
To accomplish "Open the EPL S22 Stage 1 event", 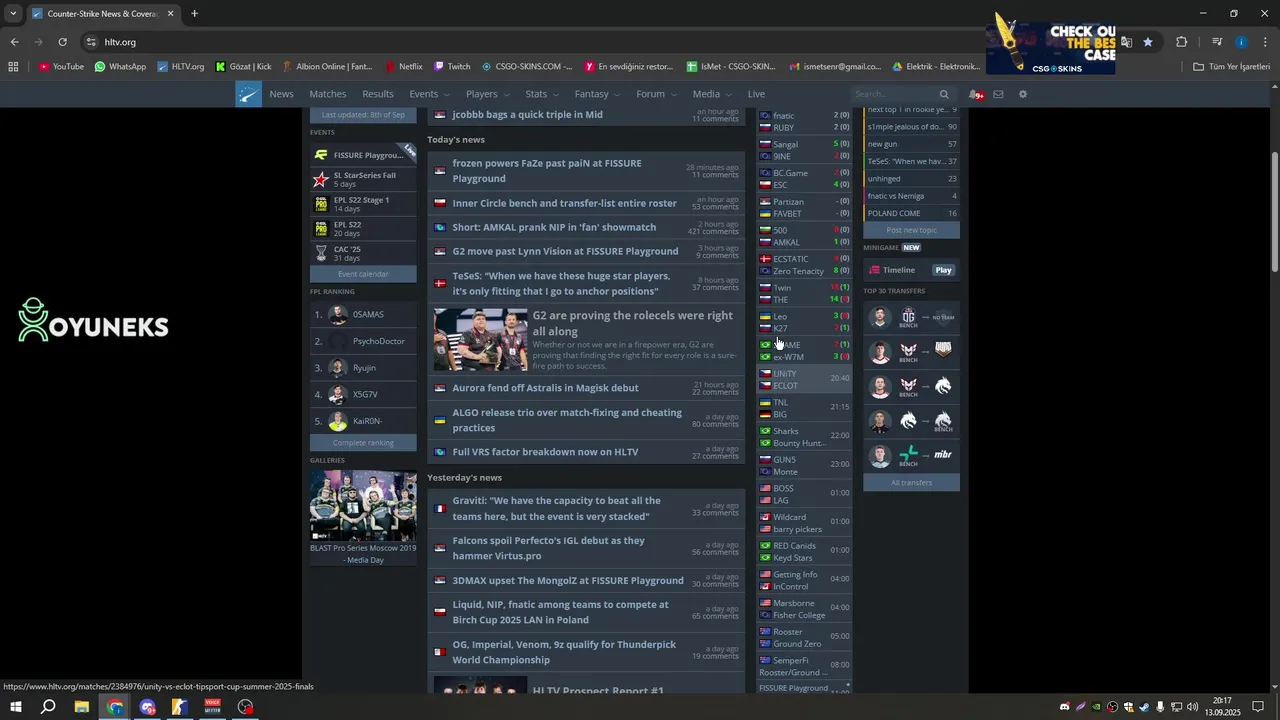I will coord(363,204).
